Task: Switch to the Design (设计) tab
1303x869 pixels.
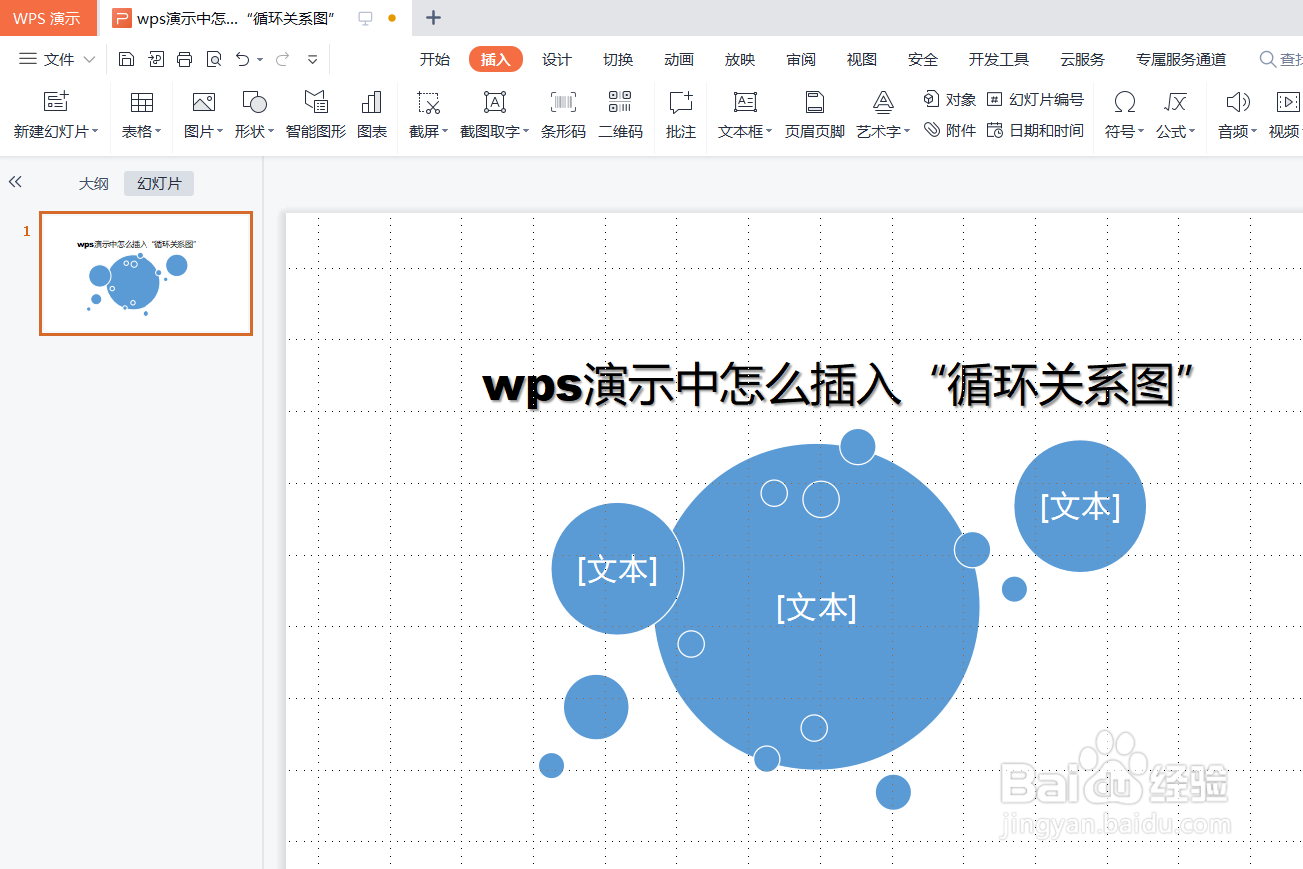Action: 557,59
